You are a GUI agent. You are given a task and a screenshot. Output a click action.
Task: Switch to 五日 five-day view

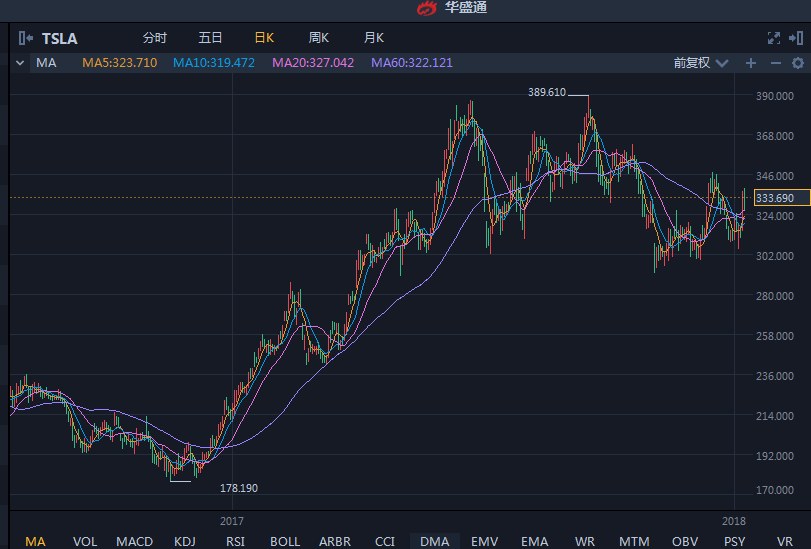(x=210, y=38)
